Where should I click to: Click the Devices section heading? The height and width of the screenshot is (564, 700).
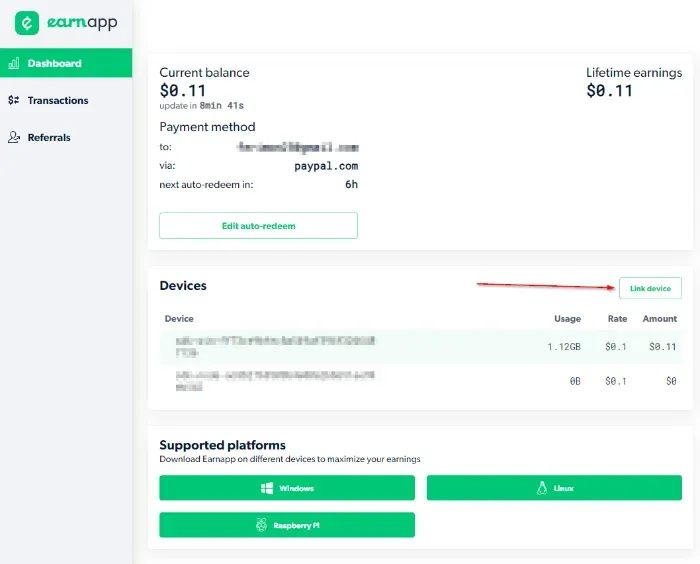pyautogui.click(x=183, y=285)
